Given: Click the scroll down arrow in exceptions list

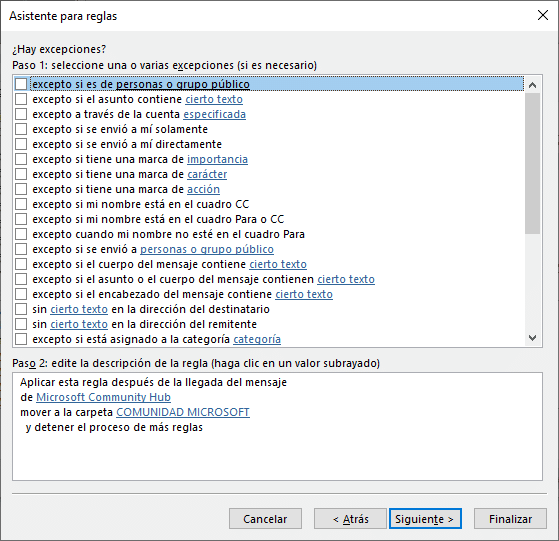Looking at the screenshot, I should tap(533, 338).
